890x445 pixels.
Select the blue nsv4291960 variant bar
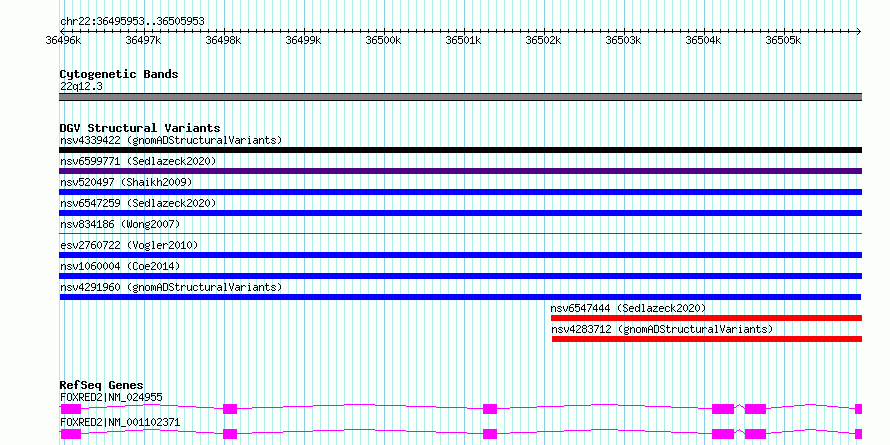[x=460, y=297]
